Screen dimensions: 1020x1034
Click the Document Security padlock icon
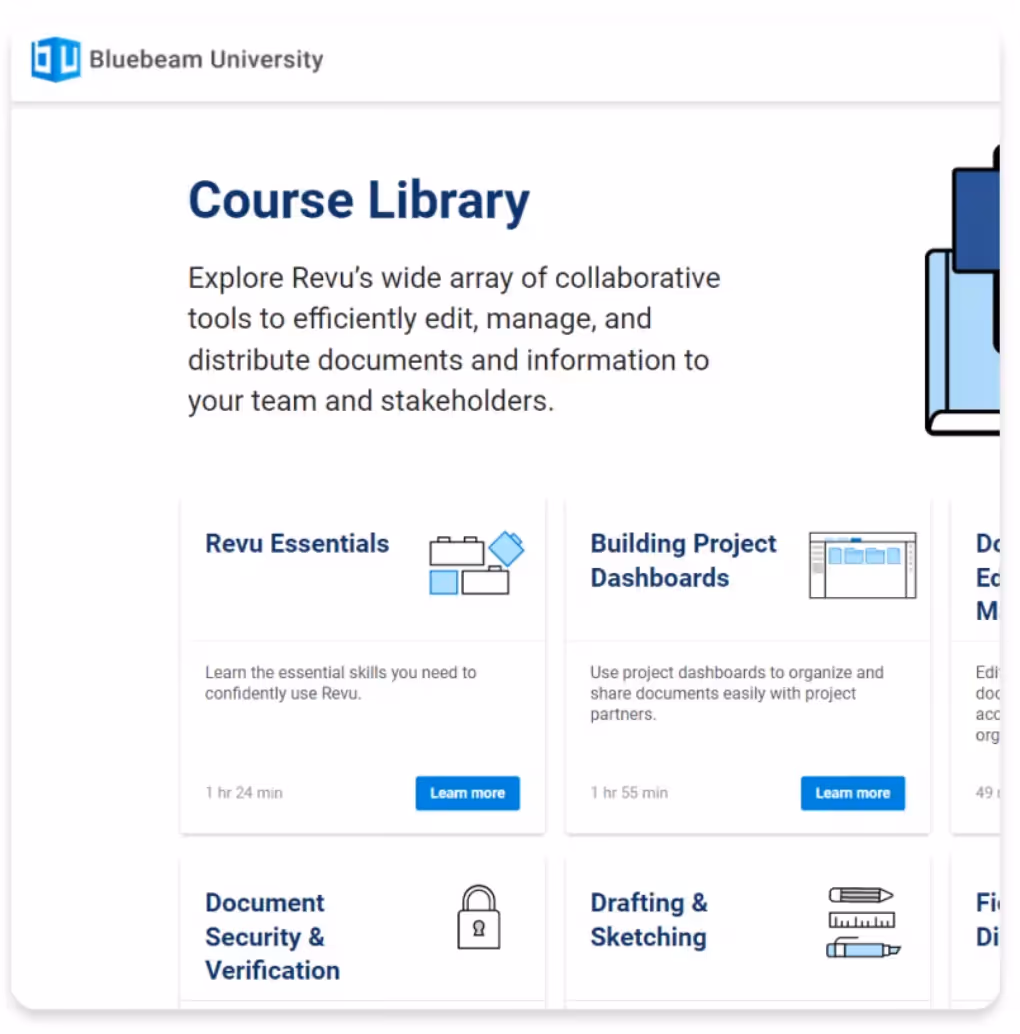pos(478,917)
